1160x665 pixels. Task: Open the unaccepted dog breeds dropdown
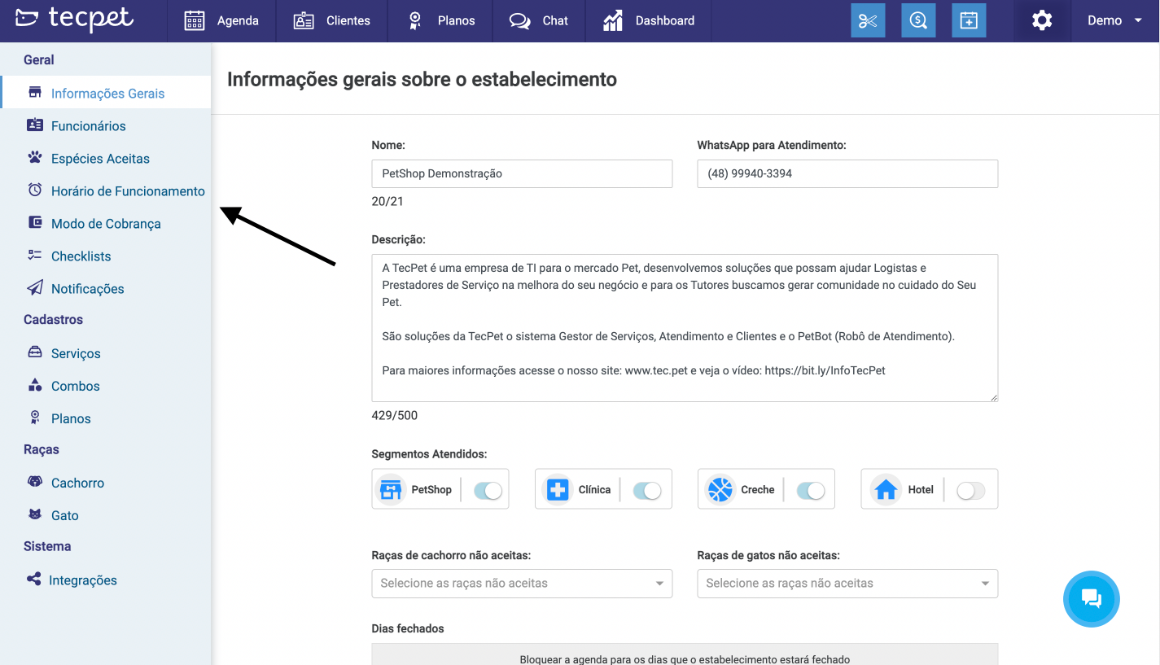point(521,583)
